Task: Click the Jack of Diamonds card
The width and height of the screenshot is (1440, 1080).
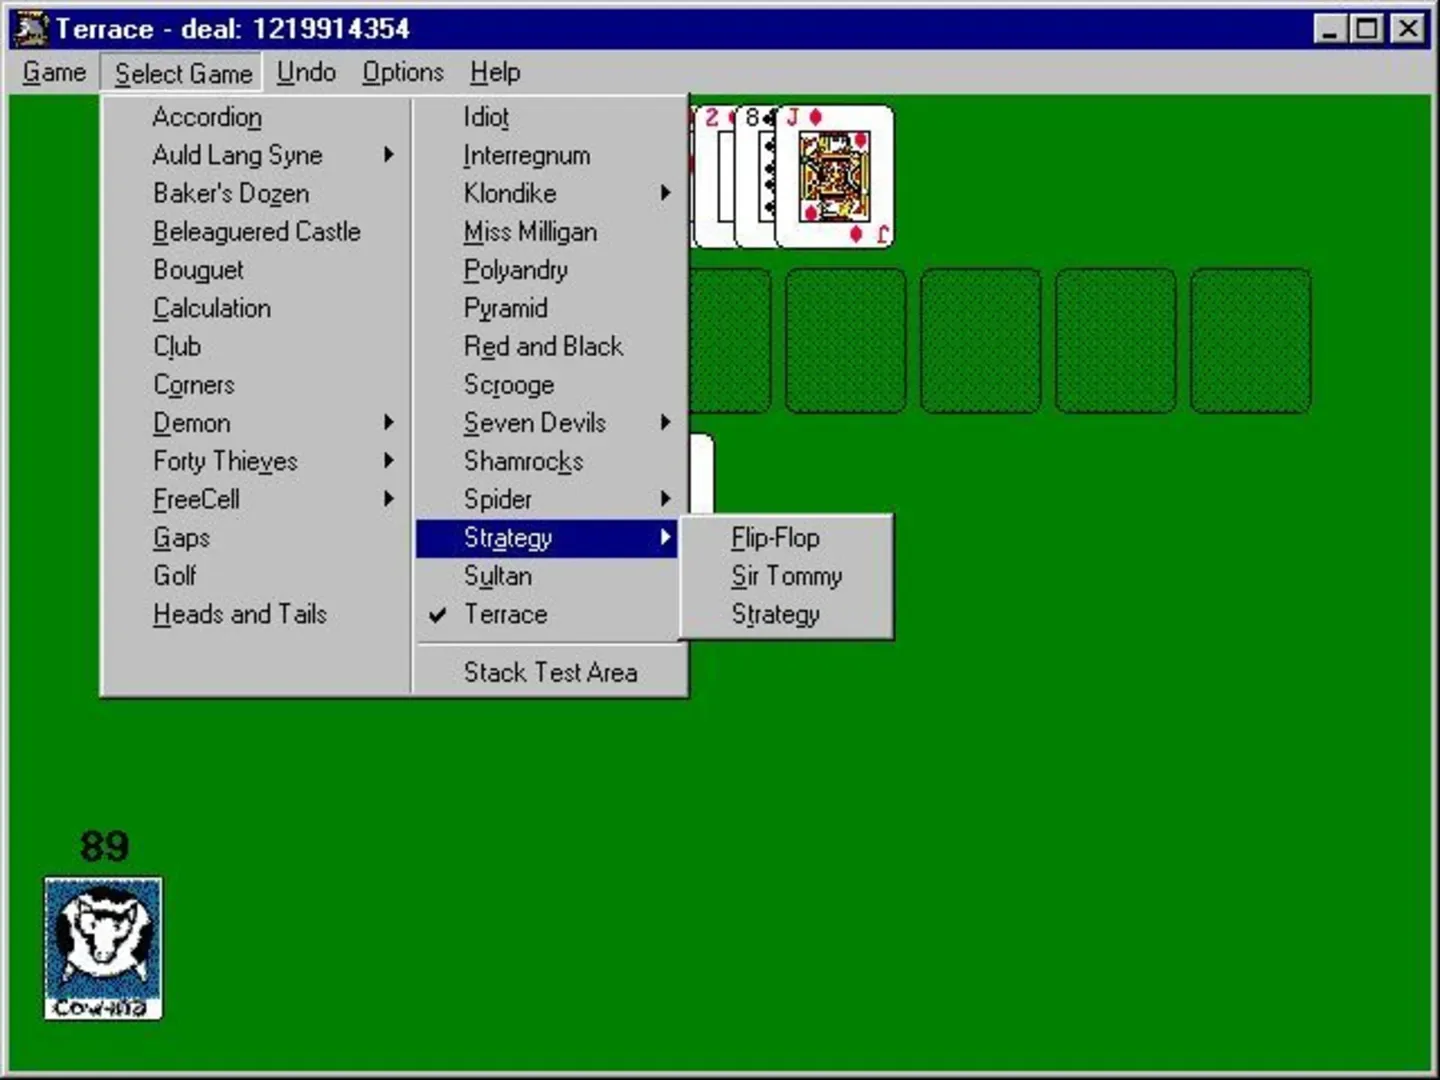Action: point(835,177)
